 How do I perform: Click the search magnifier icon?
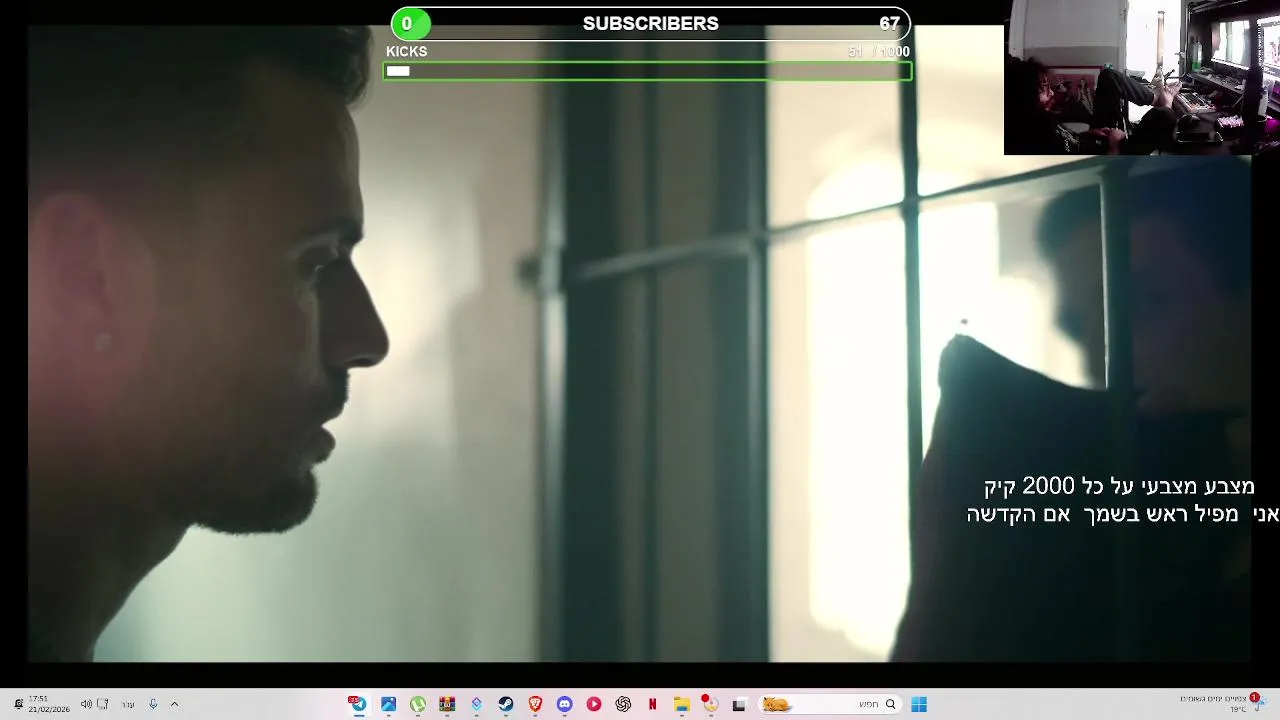point(890,704)
